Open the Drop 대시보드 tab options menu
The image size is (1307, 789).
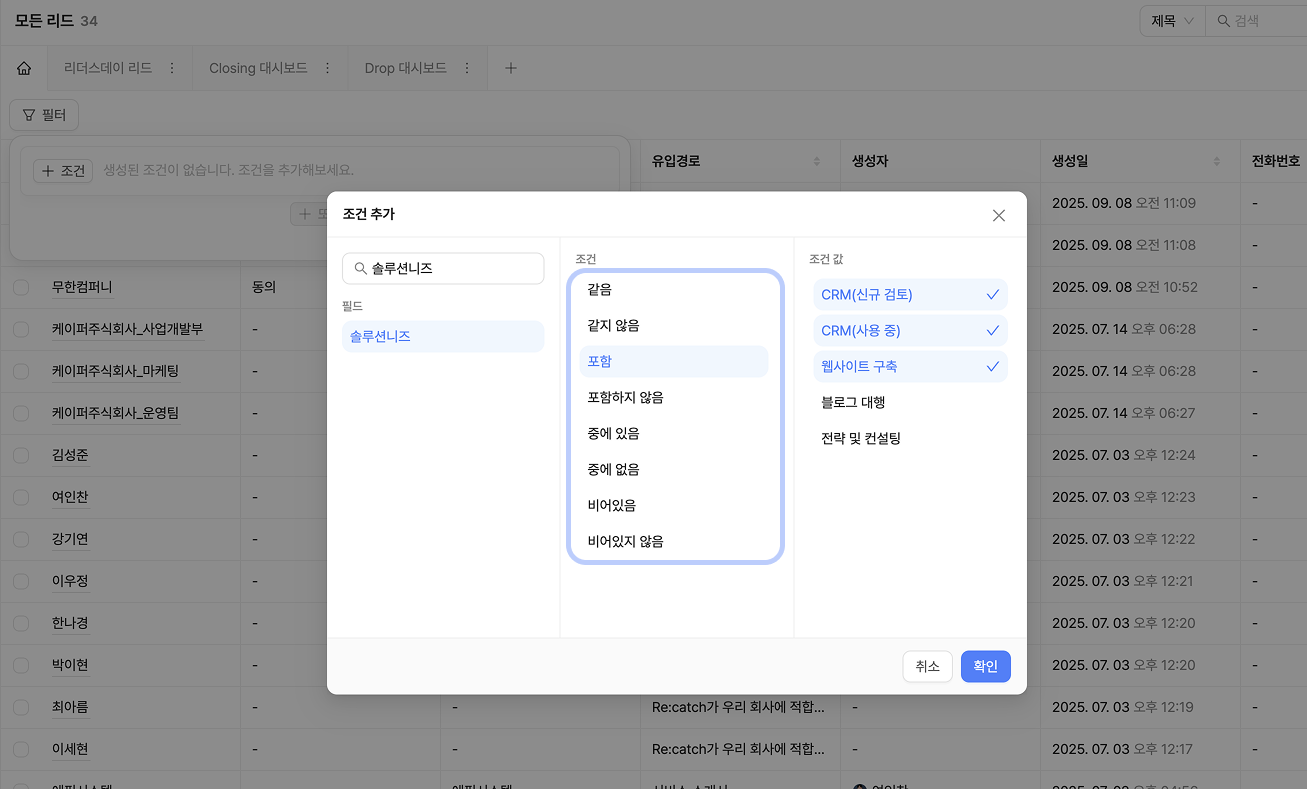pos(466,68)
